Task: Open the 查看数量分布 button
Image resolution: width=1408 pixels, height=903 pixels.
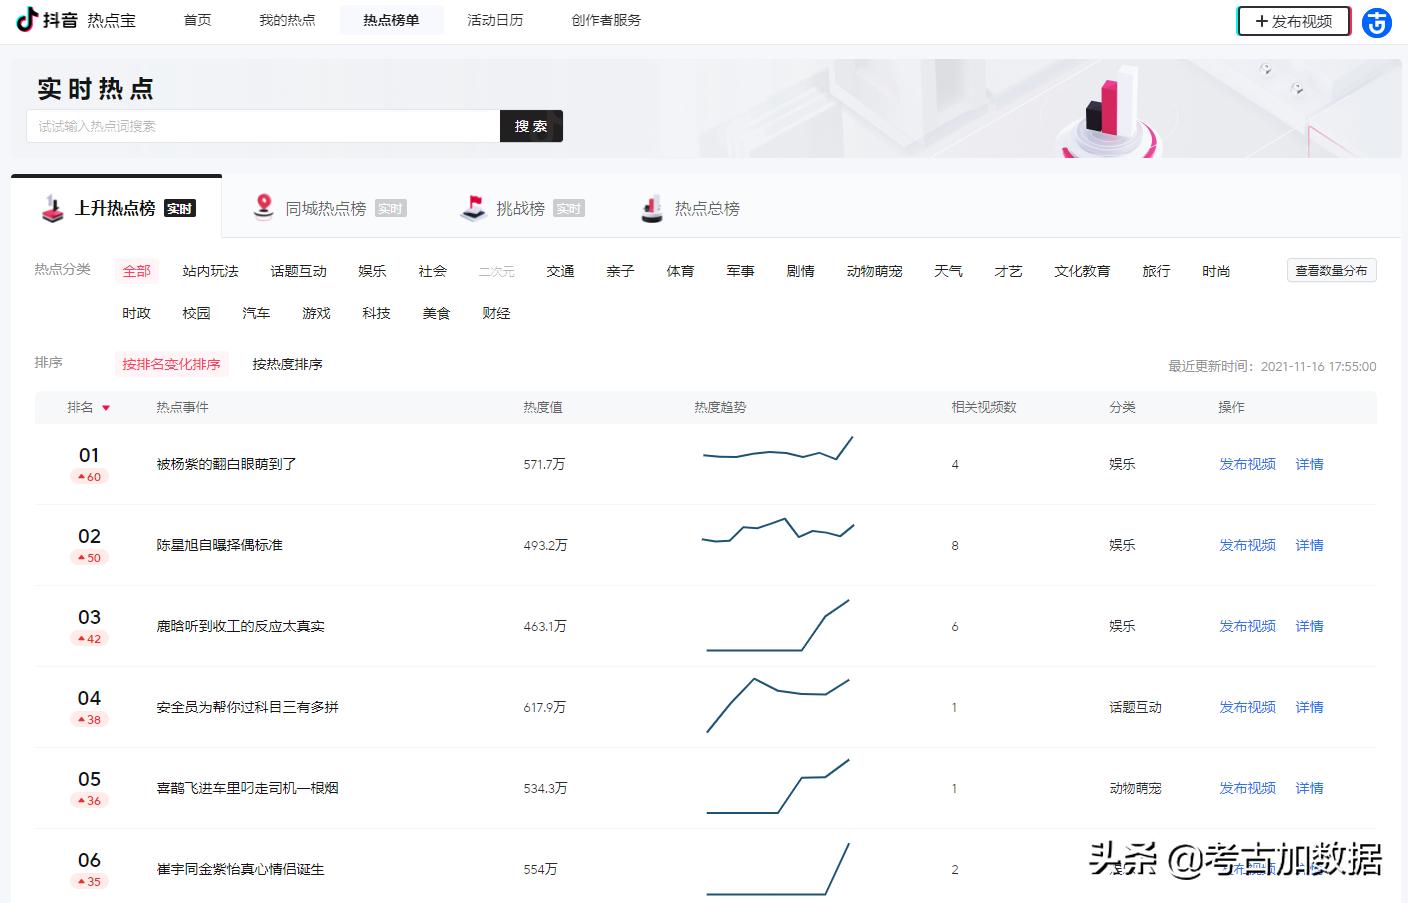Action: (1330, 270)
